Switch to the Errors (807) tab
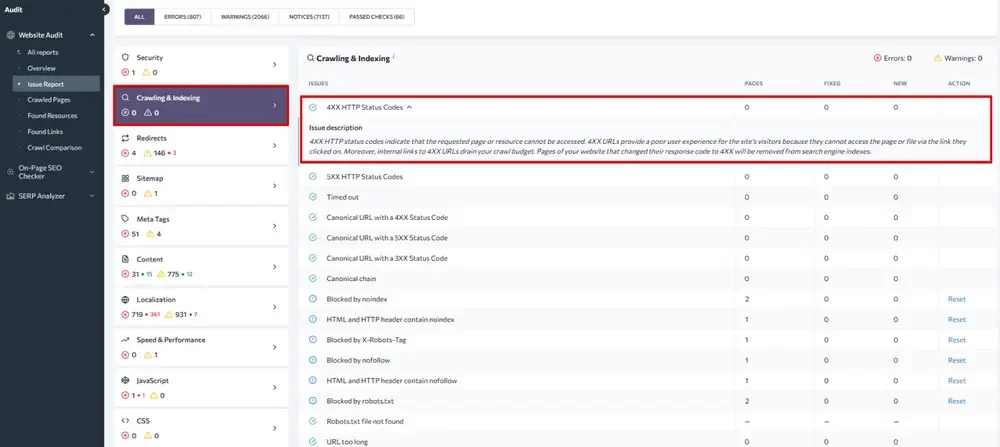1000x447 pixels. pyautogui.click(x=182, y=17)
